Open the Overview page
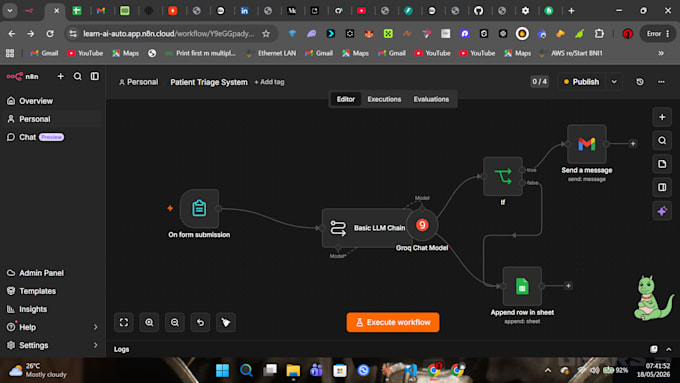This screenshot has width=680, height=383. pos(52,101)
